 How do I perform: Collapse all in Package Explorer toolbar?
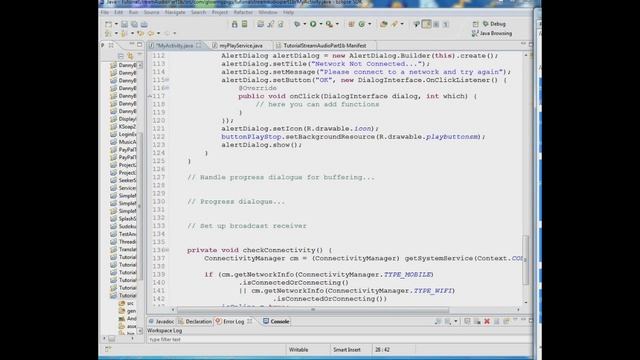coord(120,56)
